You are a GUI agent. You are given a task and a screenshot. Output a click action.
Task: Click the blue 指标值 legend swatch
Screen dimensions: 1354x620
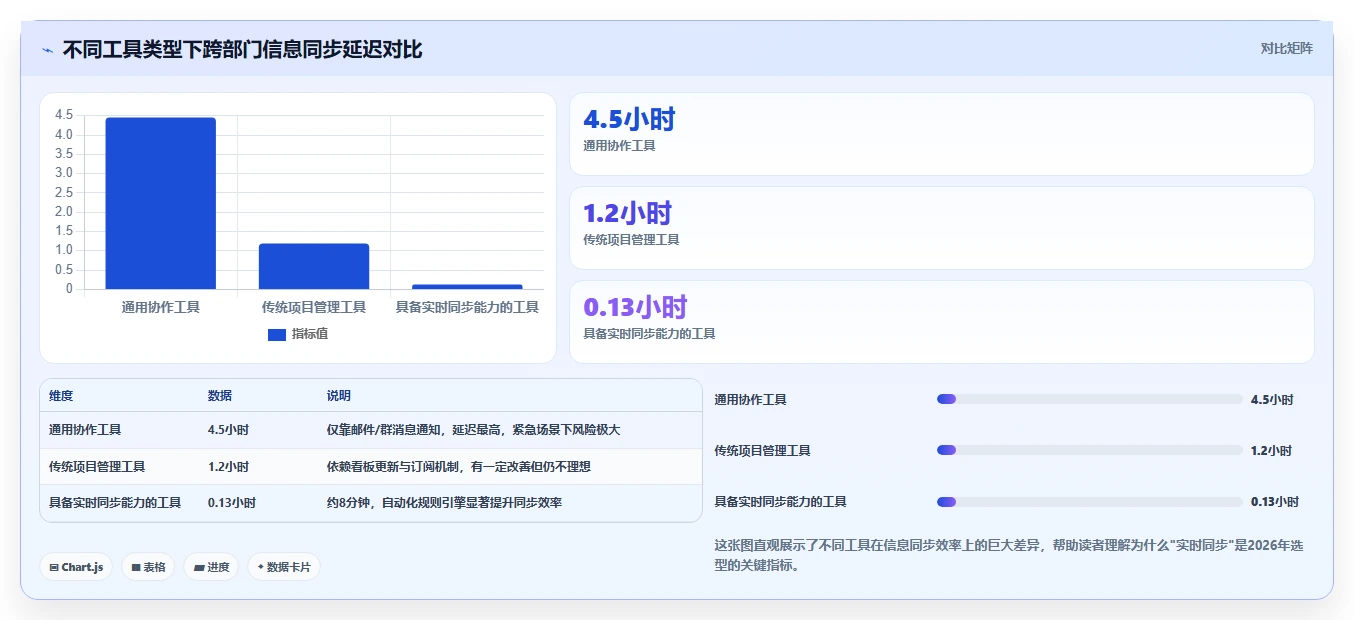tap(277, 334)
